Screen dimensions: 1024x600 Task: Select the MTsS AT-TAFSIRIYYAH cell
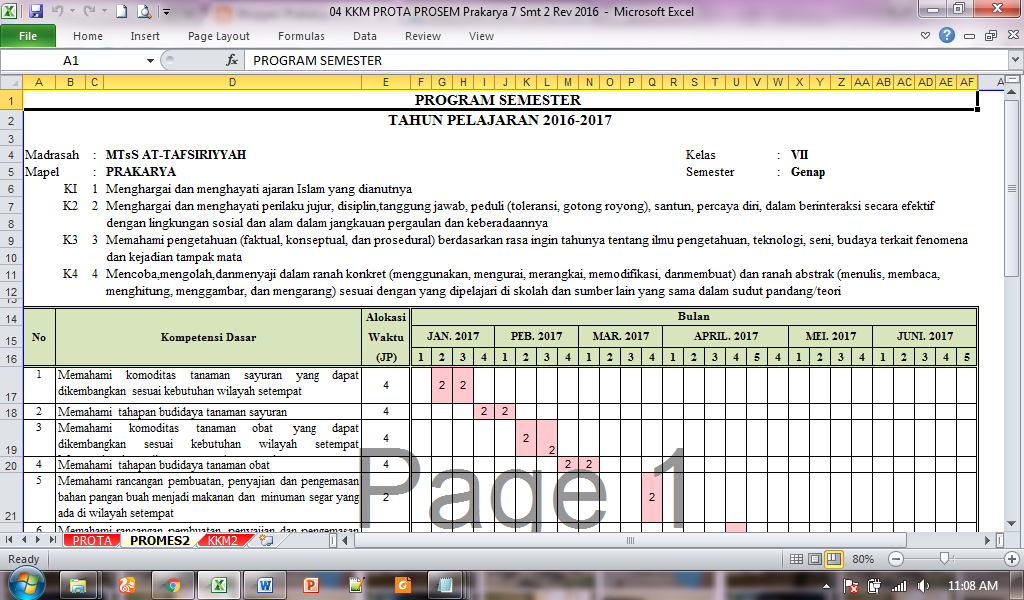176,155
